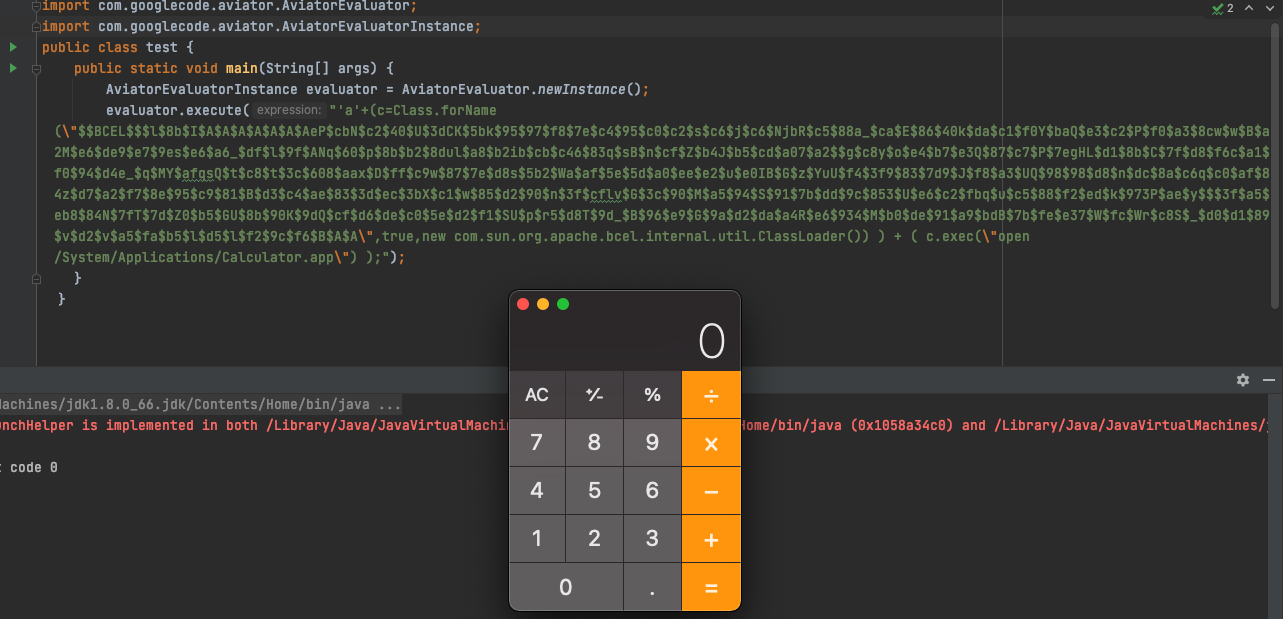Click the minus key in Calculator
The image size is (1283, 619).
pyautogui.click(x=711, y=491)
